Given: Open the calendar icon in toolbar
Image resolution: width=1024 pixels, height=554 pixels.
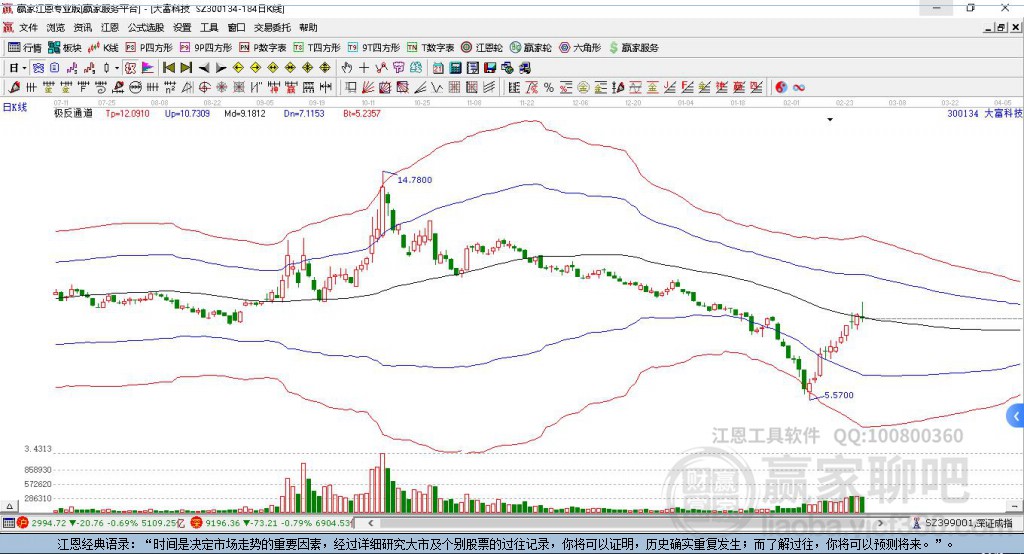Looking at the screenshot, I should pos(438,68).
